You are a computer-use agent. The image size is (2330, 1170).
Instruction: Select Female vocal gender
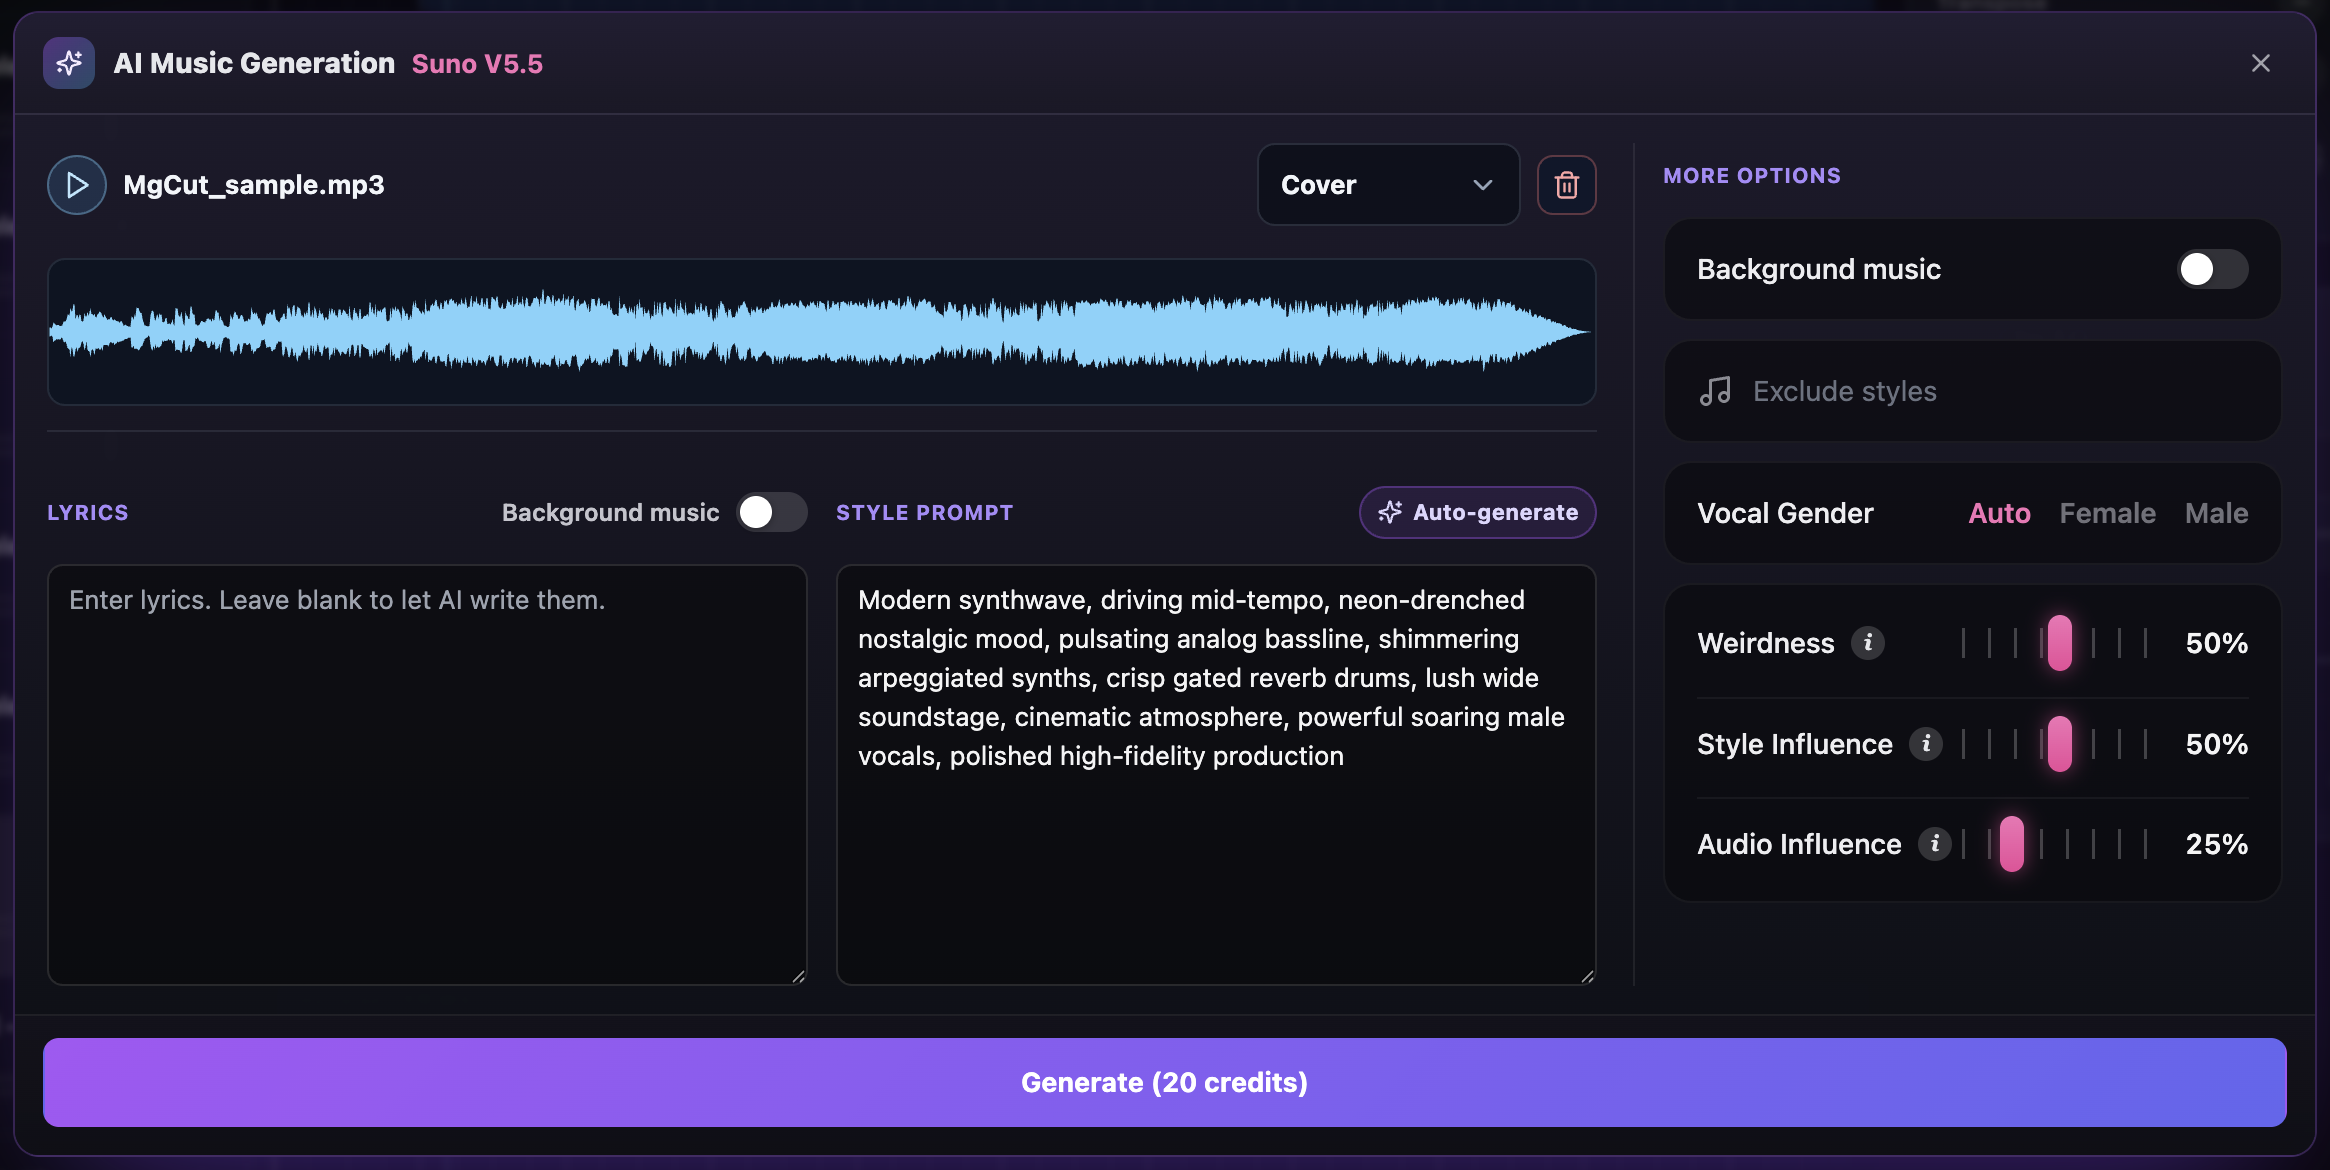click(x=2107, y=513)
